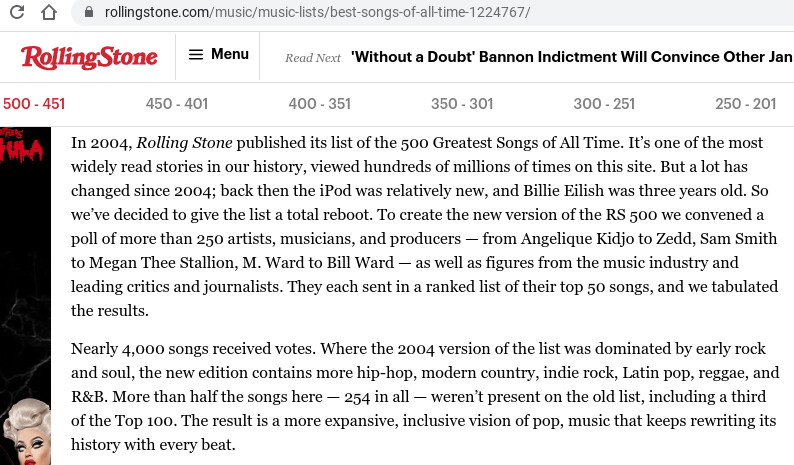Select the 500 - 451 tab
Image resolution: width=794 pixels, height=465 pixels.
click(x=34, y=104)
